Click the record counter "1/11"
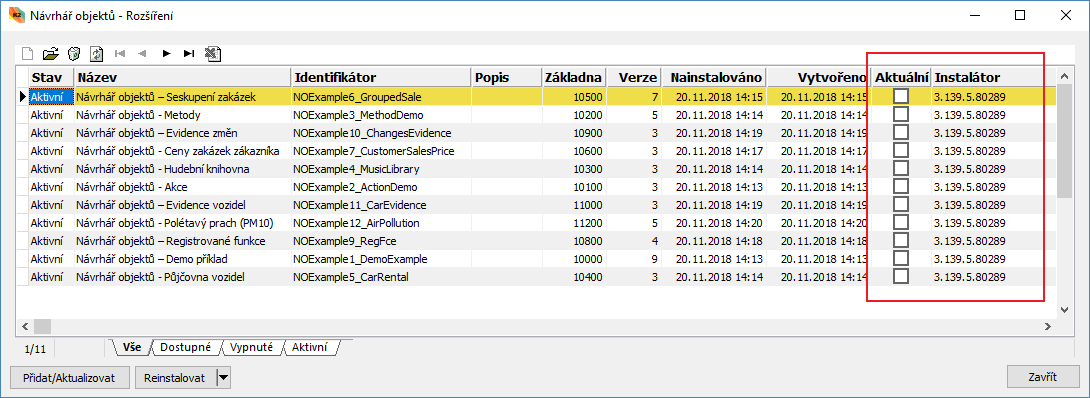The width and height of the screenshot is (1090, 398). point(35,348)
